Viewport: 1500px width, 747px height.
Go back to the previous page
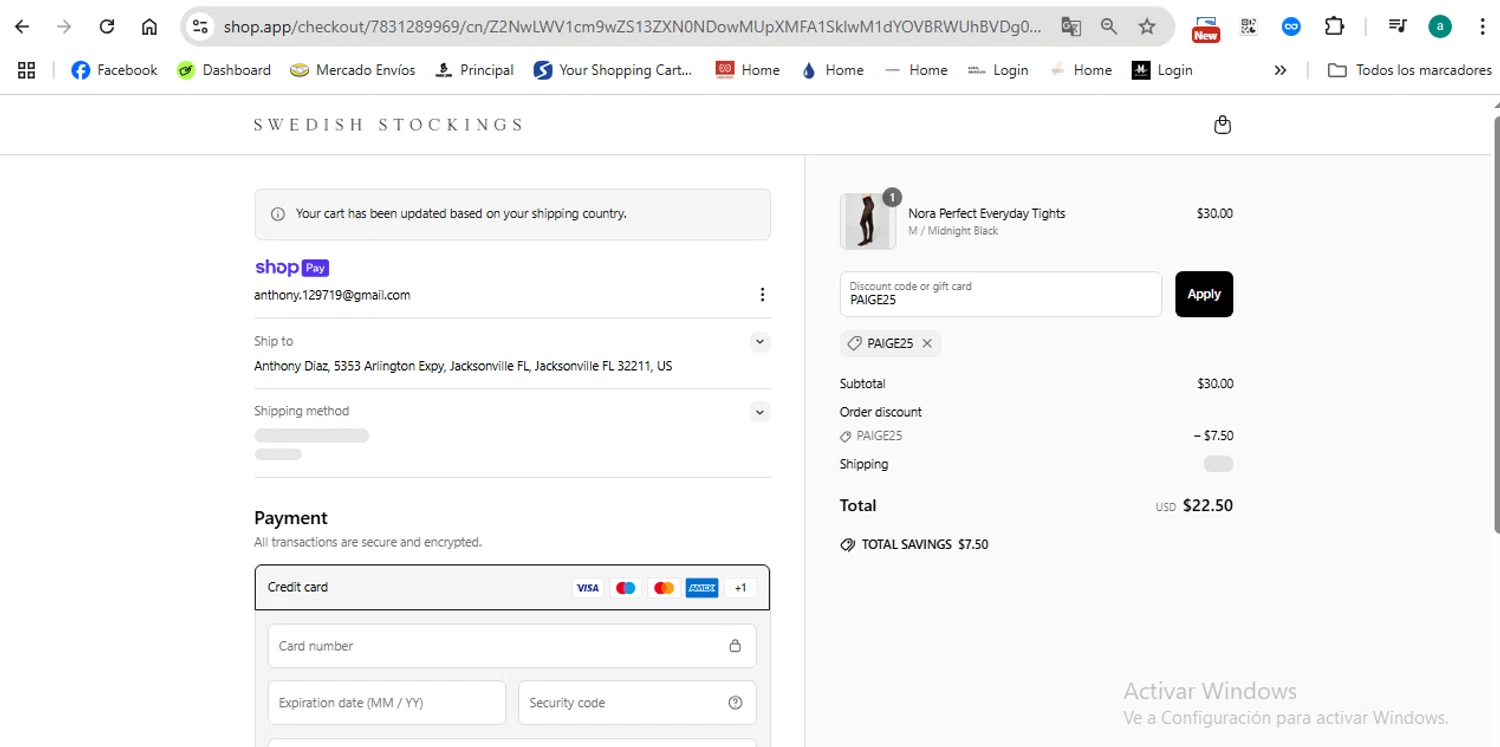pos(22,27)
